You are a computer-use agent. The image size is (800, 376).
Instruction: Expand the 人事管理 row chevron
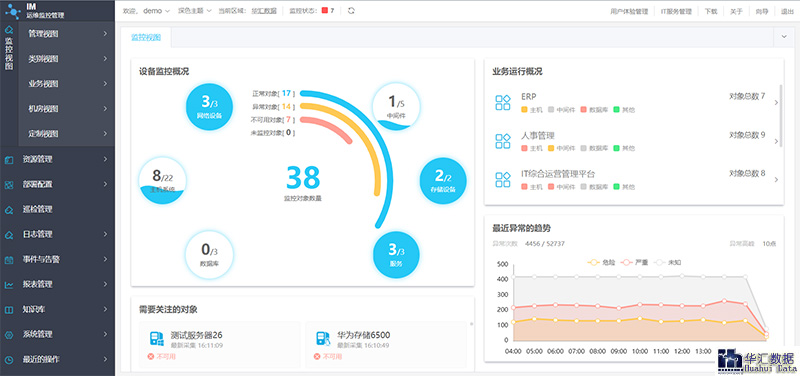pyautogui.click(x=776, y=141)
